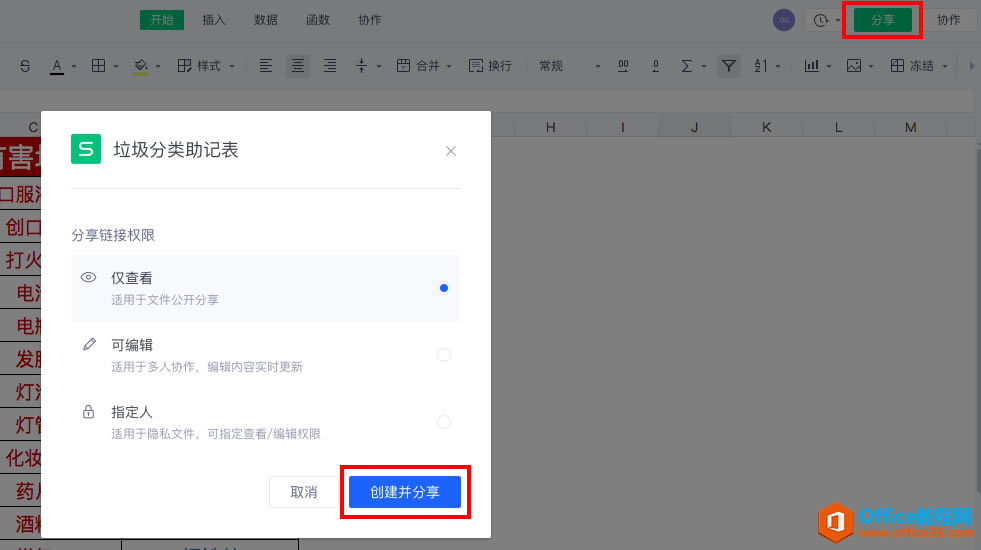Center align text in toolbar
Viewport: 981px width, 550px height.
(298, 66)
